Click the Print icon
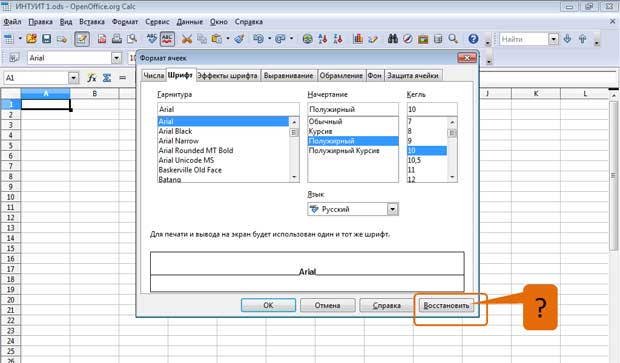Screen dimensions: 620x363 [x=117, y=39]
